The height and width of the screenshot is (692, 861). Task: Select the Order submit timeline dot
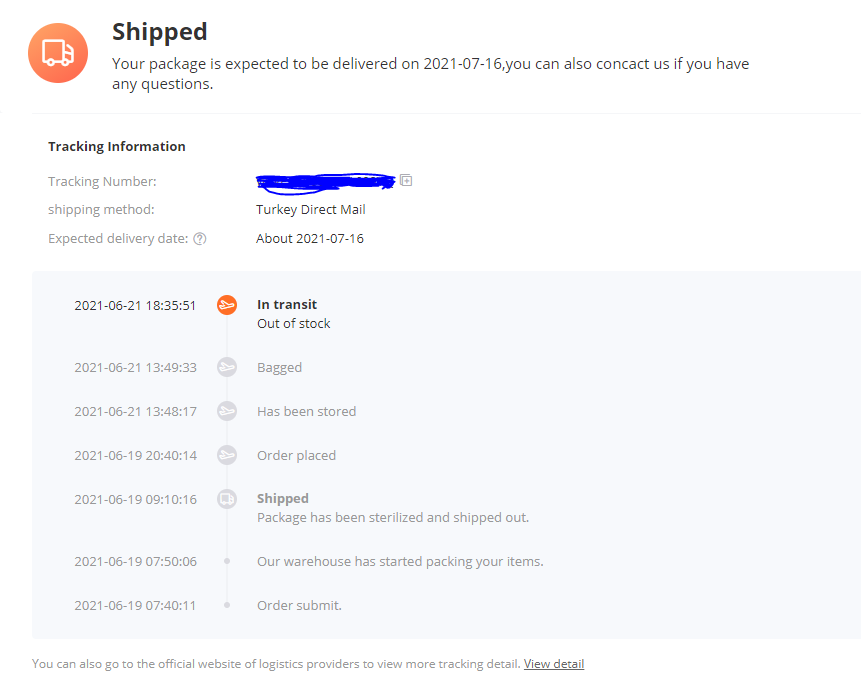[227, 605]
